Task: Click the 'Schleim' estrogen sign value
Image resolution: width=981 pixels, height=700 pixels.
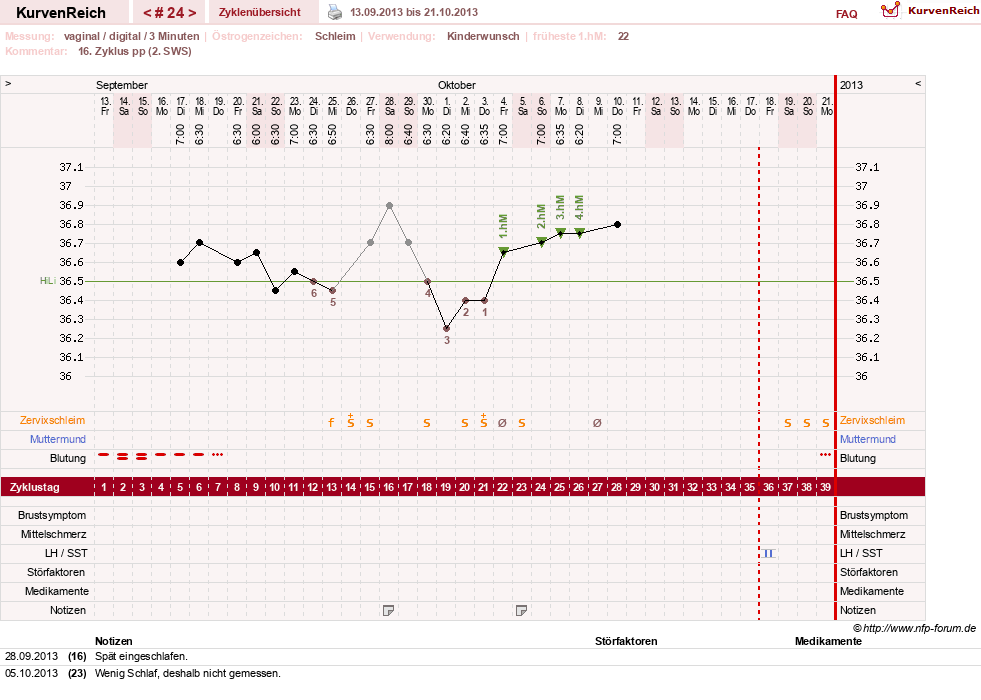Action: pos(335,36)
